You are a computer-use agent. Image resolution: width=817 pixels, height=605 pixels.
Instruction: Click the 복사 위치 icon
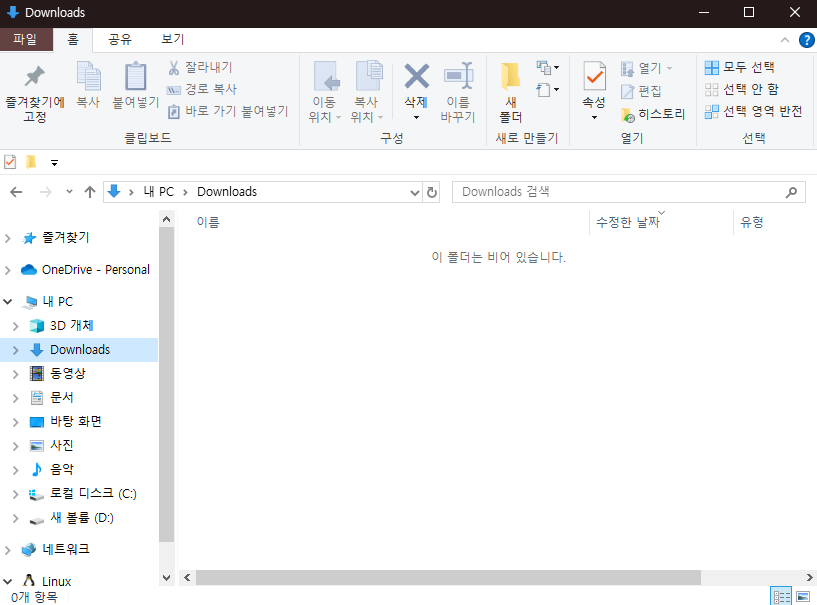pyautogui.click(x=369, y=76)
